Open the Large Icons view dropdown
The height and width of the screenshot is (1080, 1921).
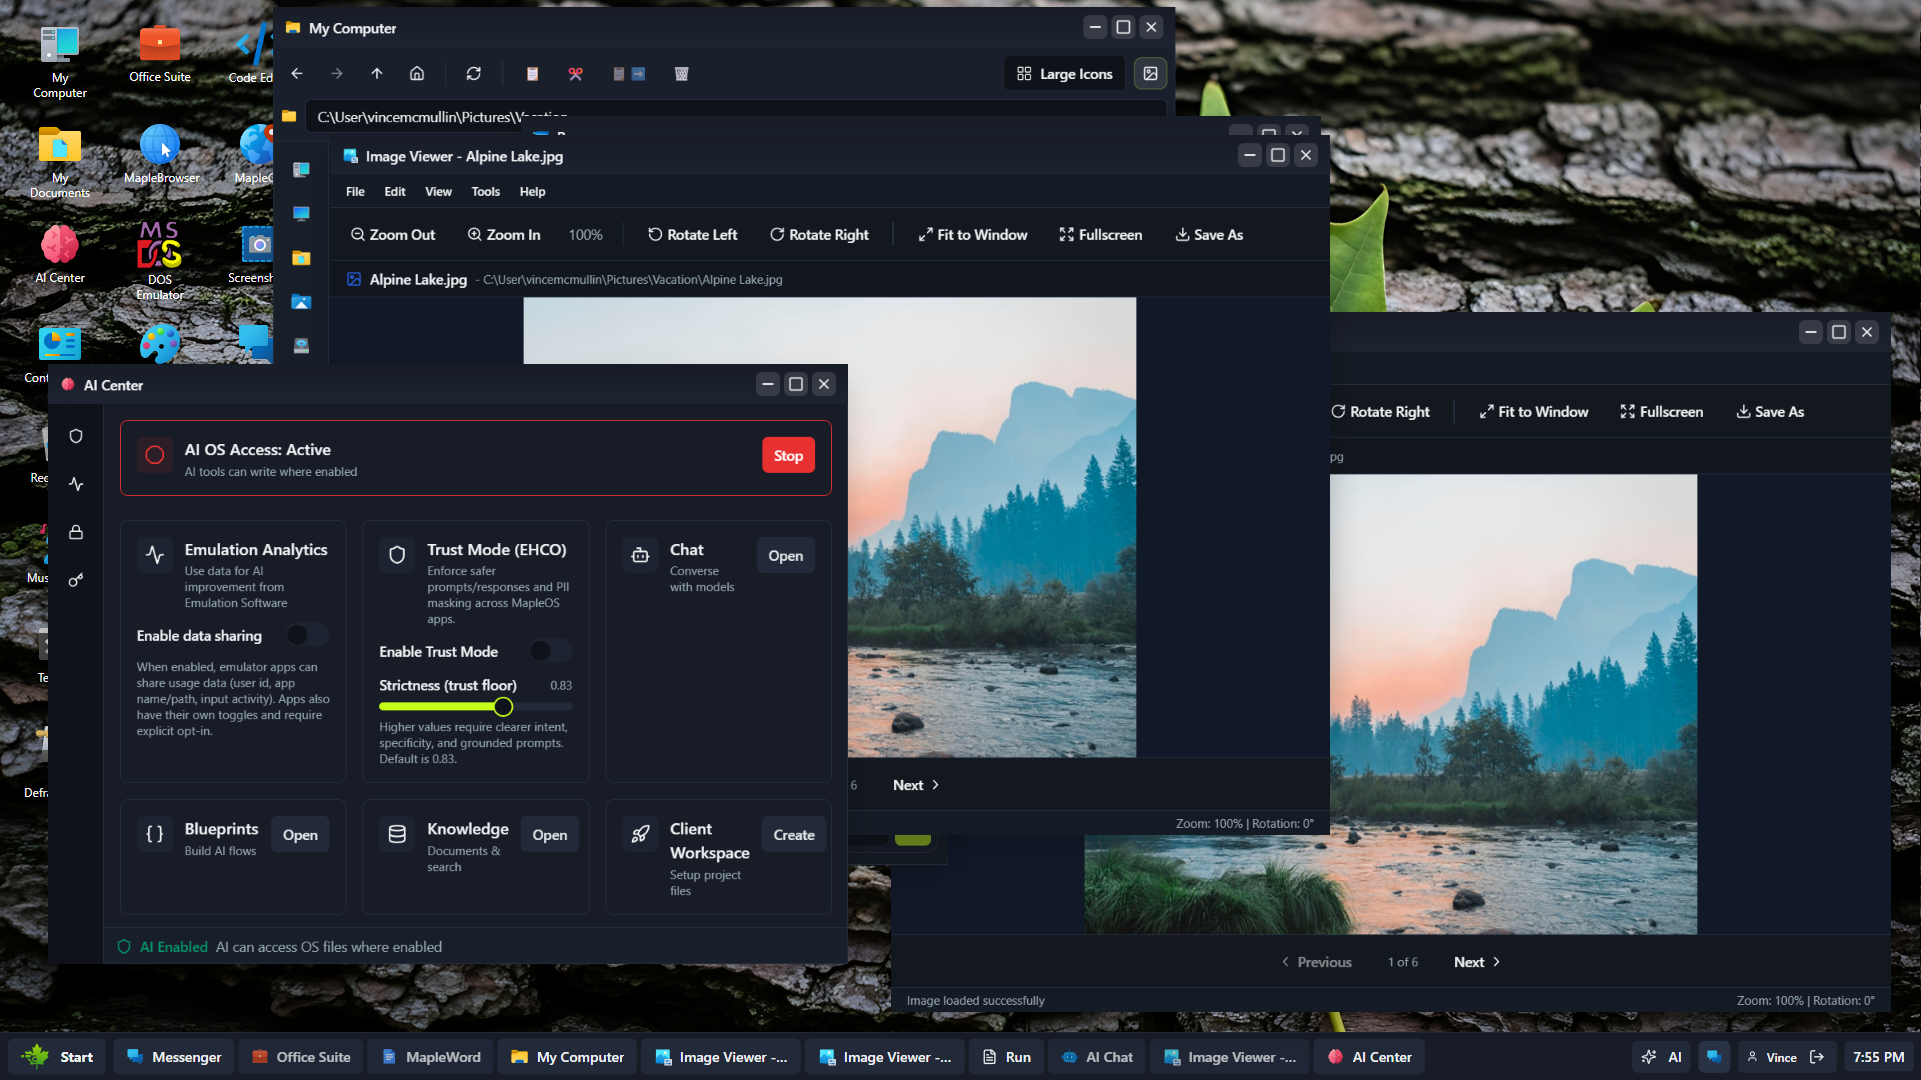point(1065,73)
